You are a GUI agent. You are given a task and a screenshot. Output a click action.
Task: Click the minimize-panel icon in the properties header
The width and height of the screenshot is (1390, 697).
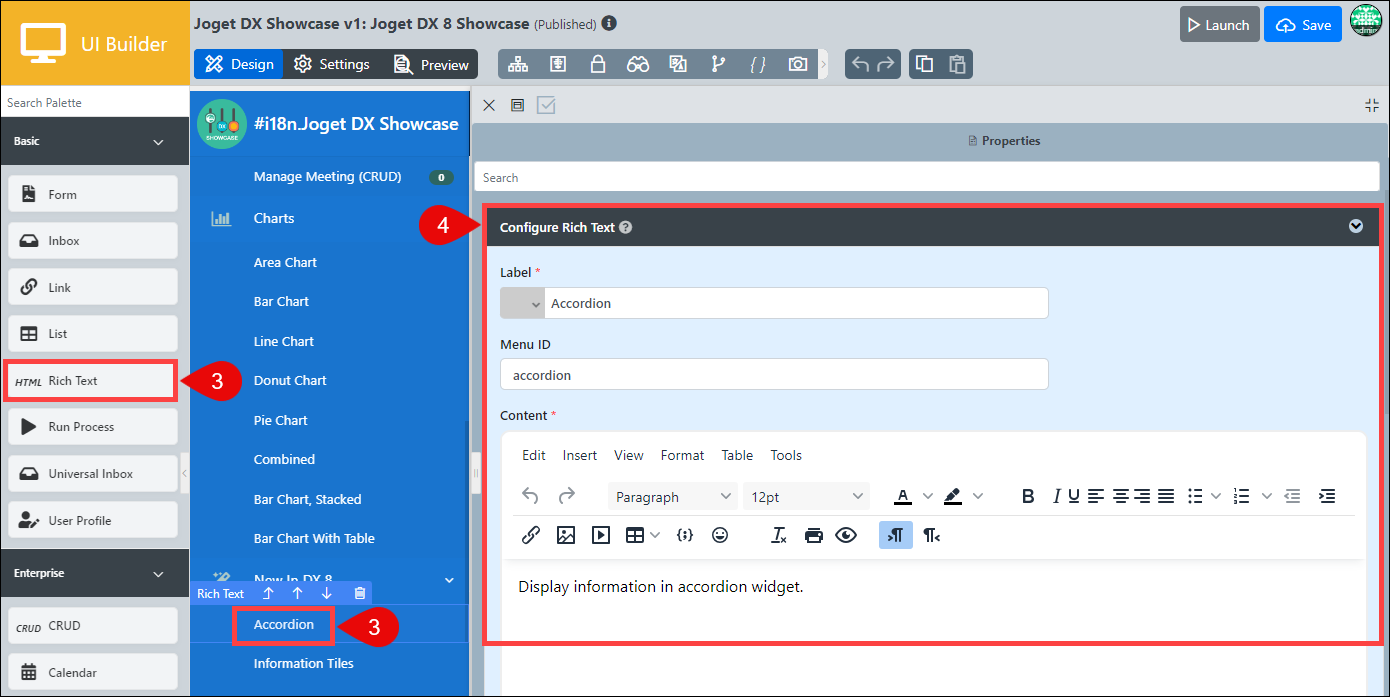1371,105
